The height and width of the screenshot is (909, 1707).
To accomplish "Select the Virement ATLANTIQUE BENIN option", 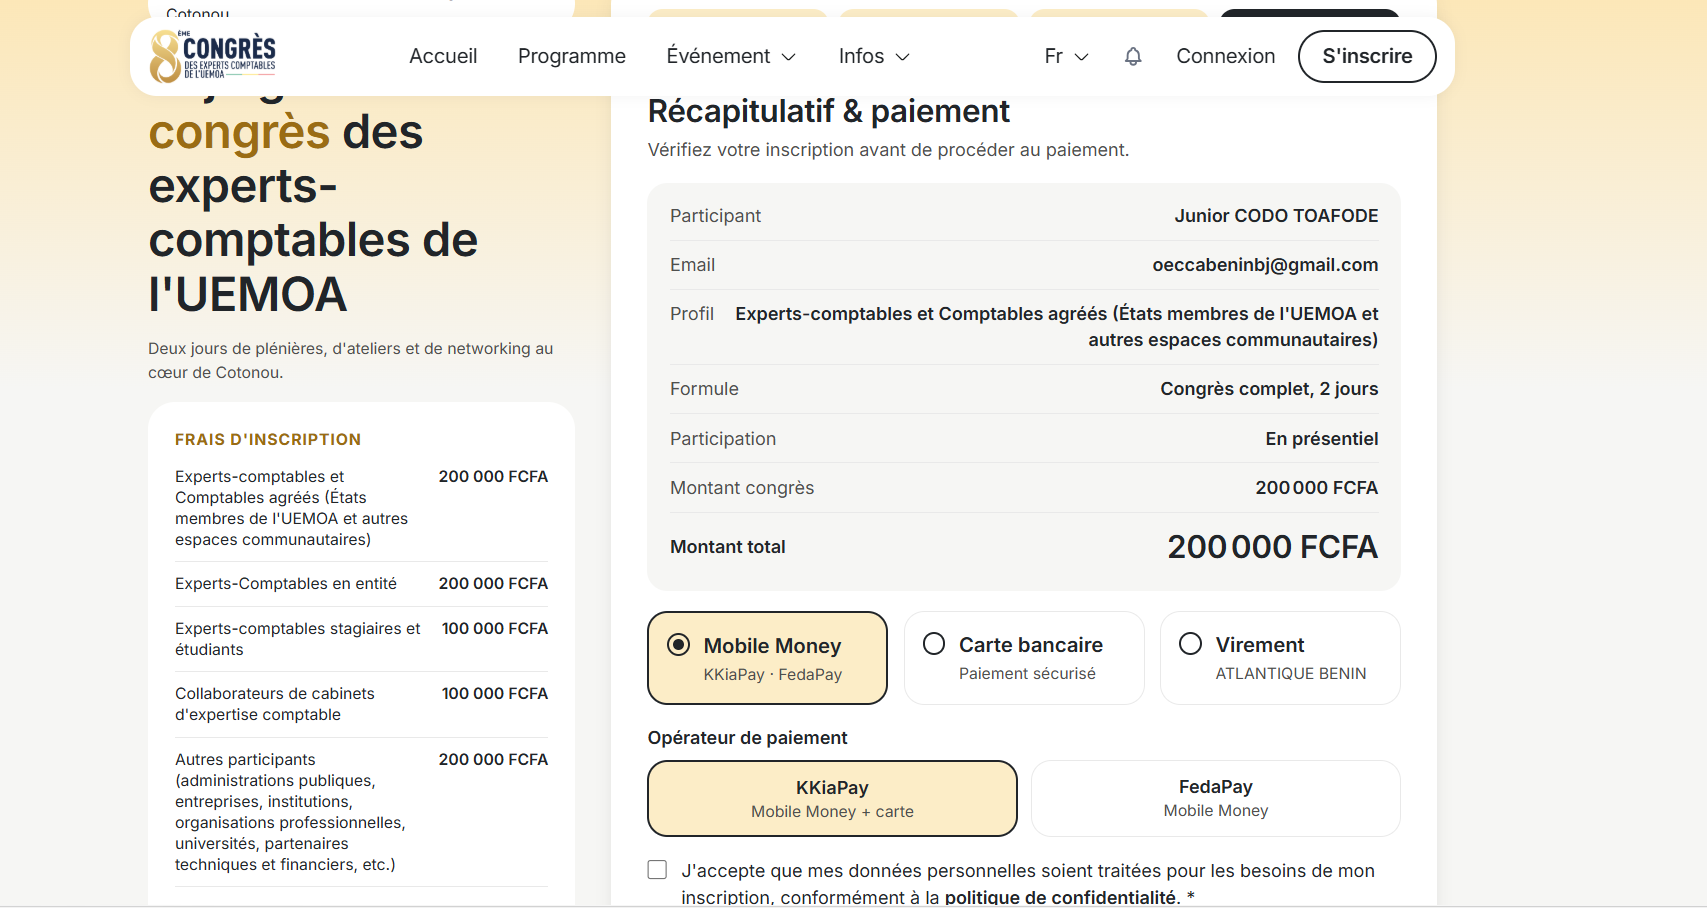I will [x=1280, y=658].
